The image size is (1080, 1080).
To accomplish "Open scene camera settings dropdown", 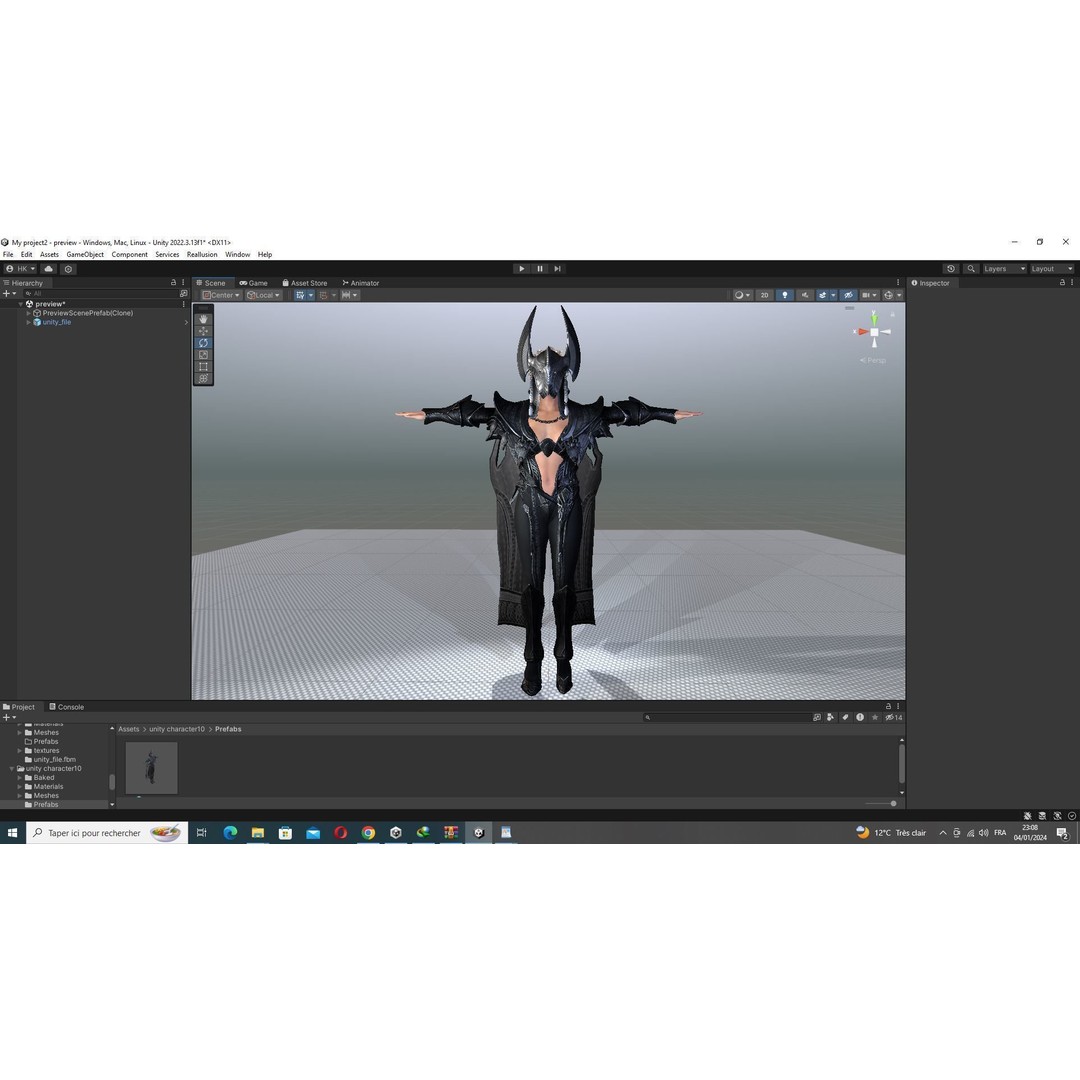I will [x=871, y=295].
